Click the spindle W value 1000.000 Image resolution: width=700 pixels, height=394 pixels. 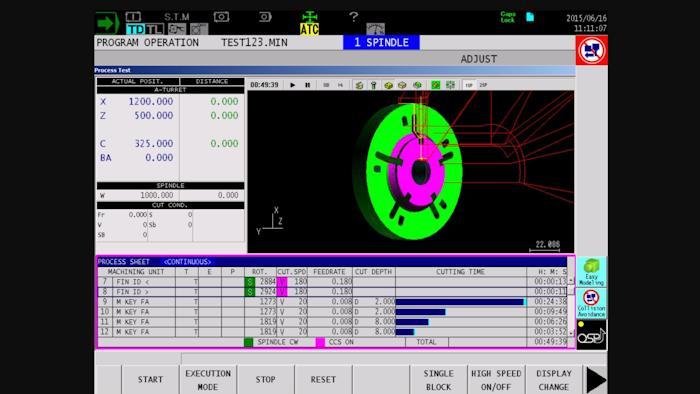pos(156,195)
